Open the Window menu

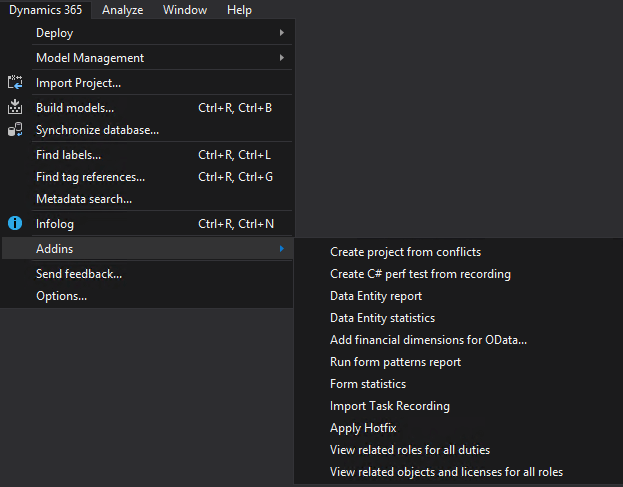185,10
